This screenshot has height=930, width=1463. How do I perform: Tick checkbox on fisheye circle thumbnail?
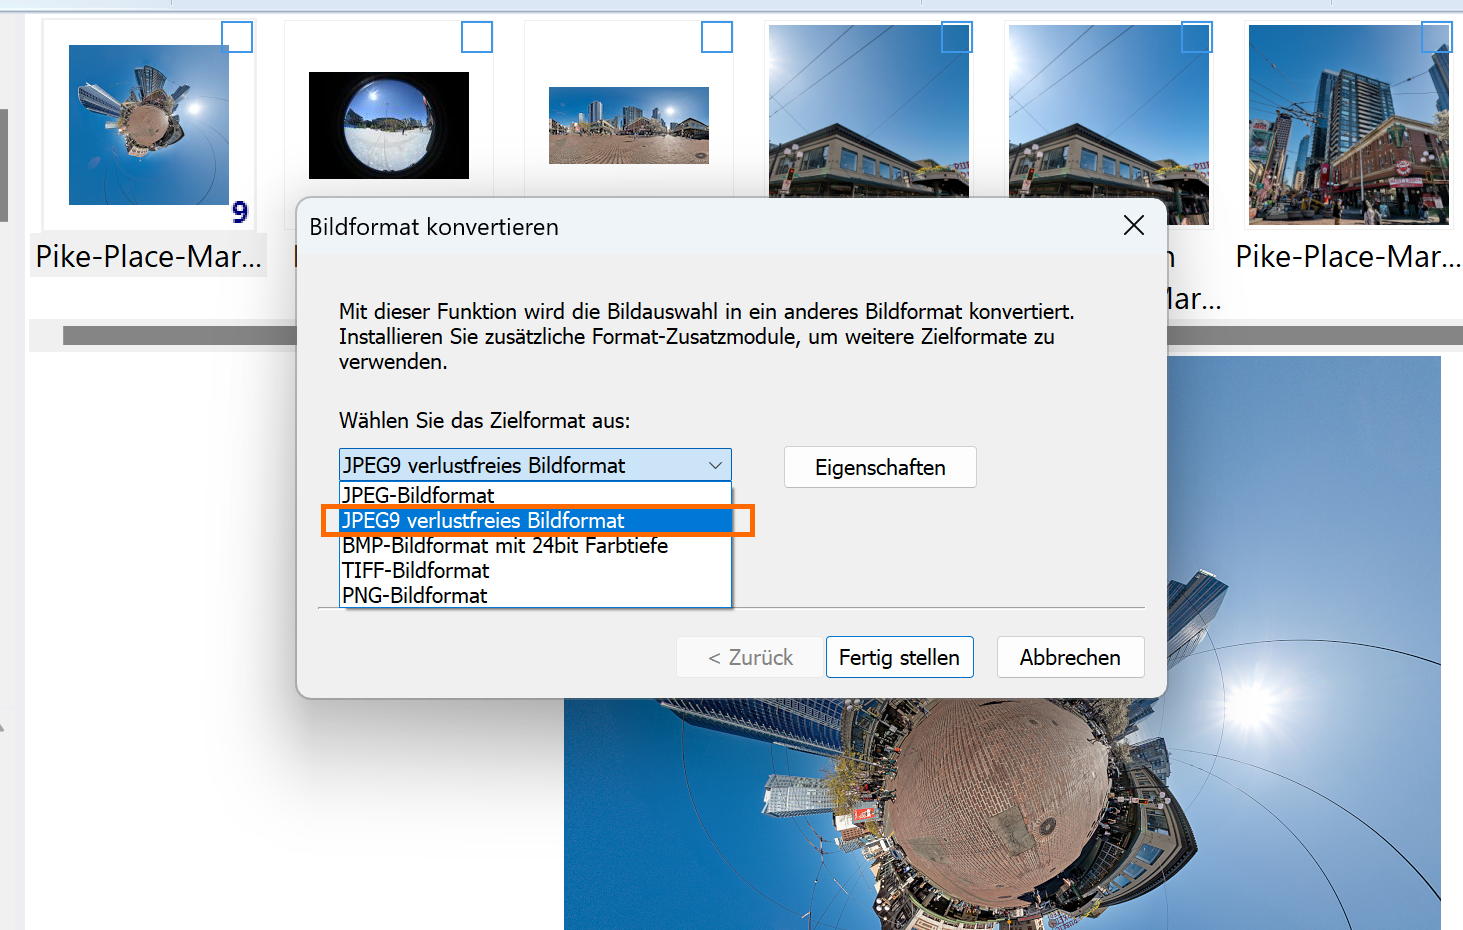477,37
